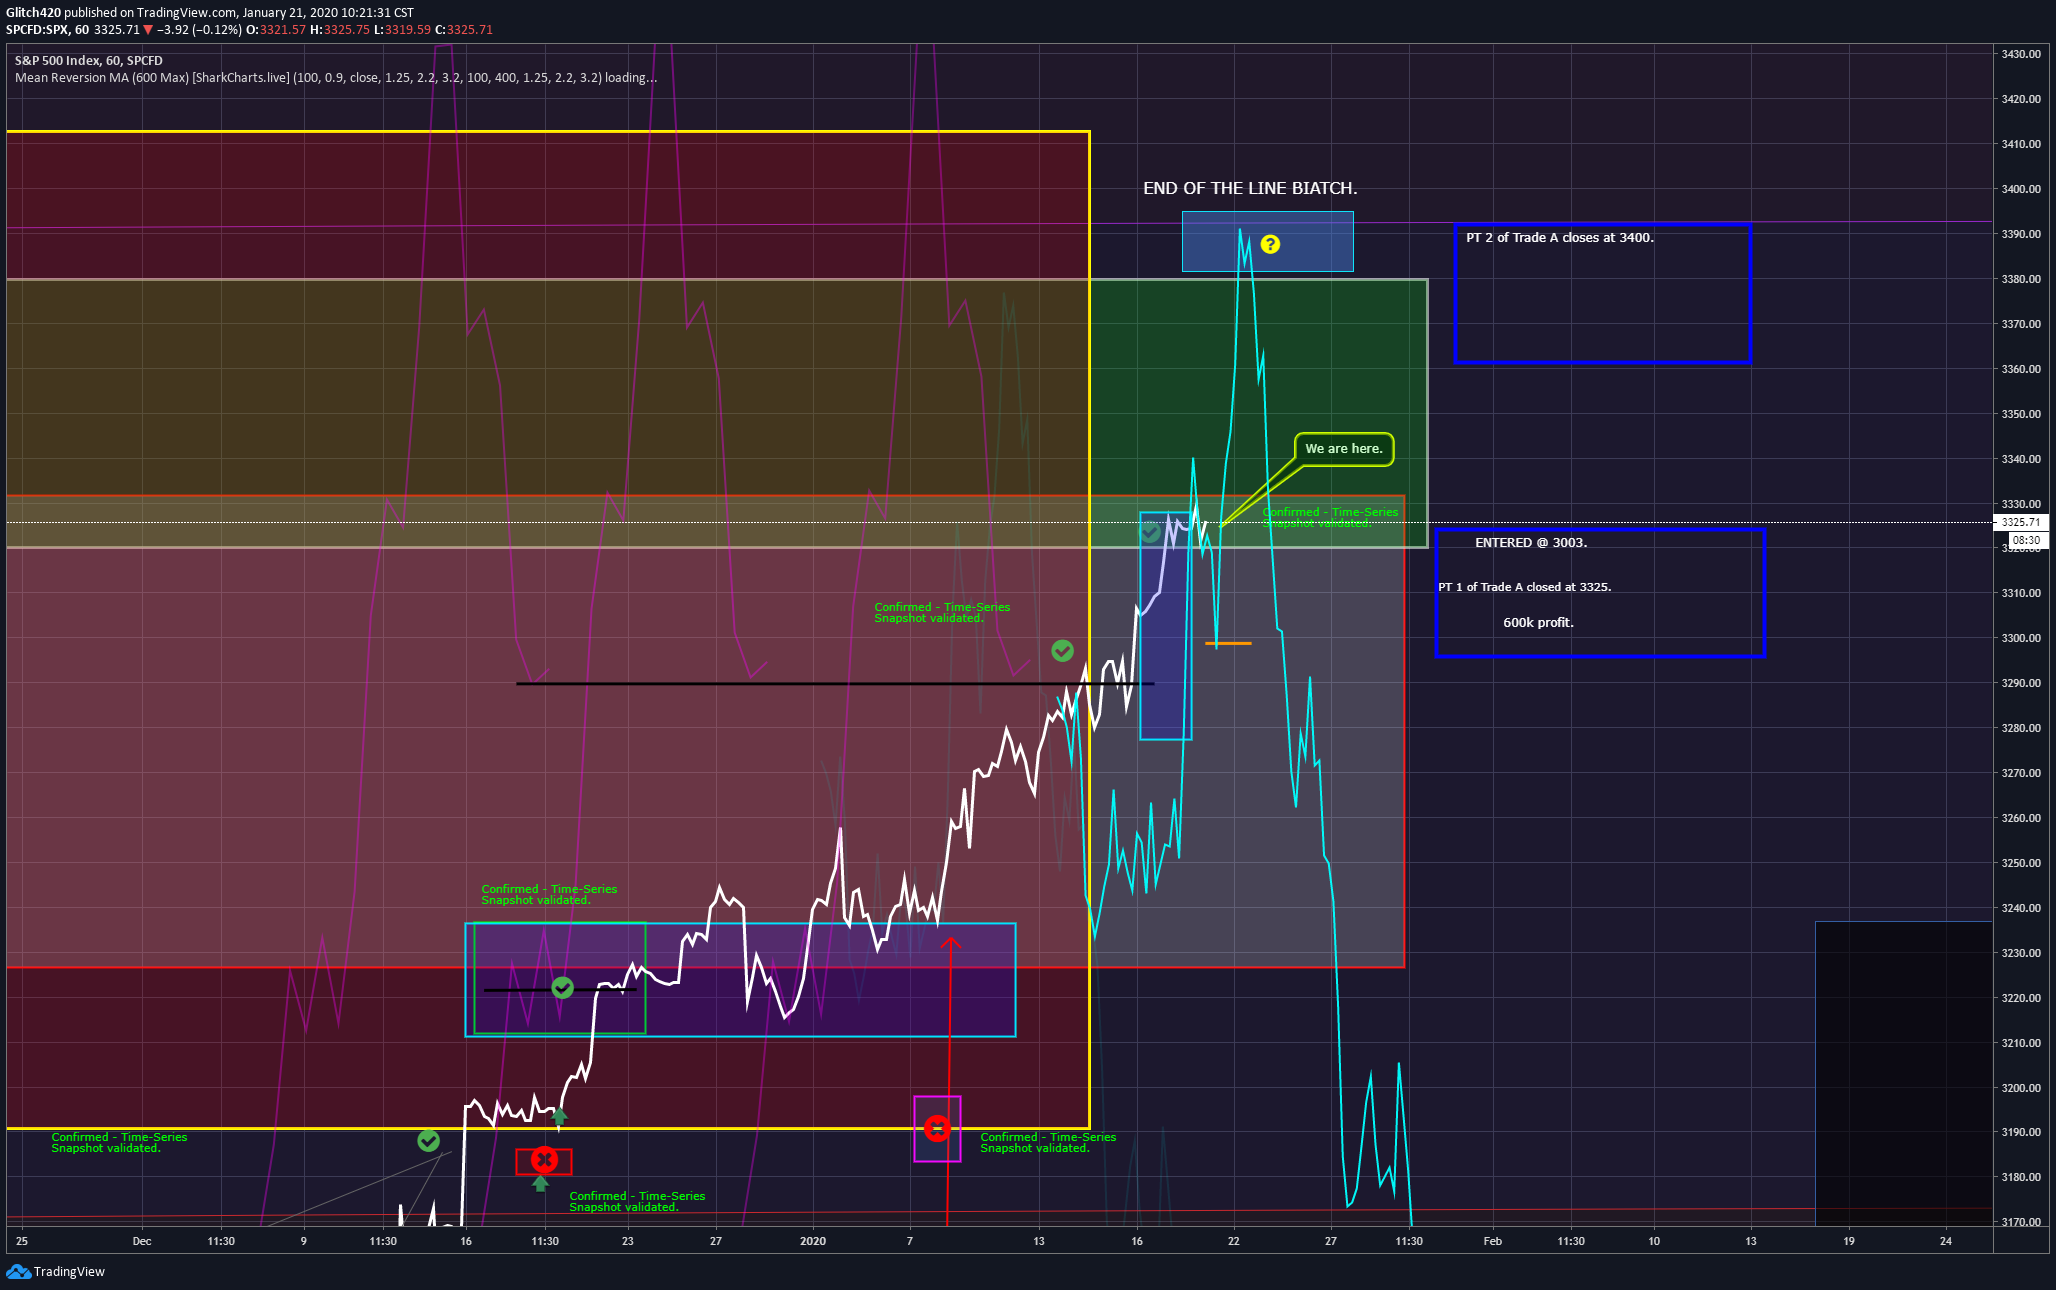Click 'Confirmed - Time-Series' note beside the callout pointer
Screen dimensions: 2056x1290
point(1330,517)
